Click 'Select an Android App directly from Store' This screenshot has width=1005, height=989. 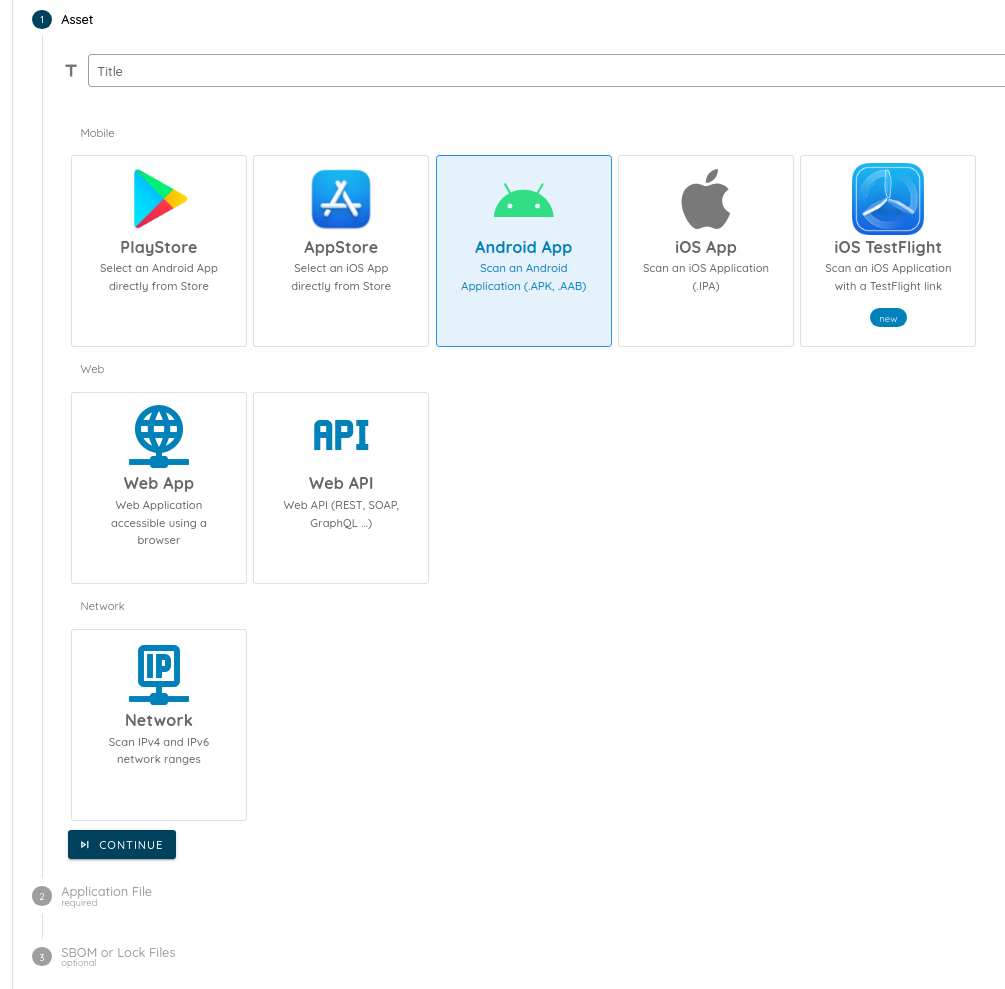point(159,277)
